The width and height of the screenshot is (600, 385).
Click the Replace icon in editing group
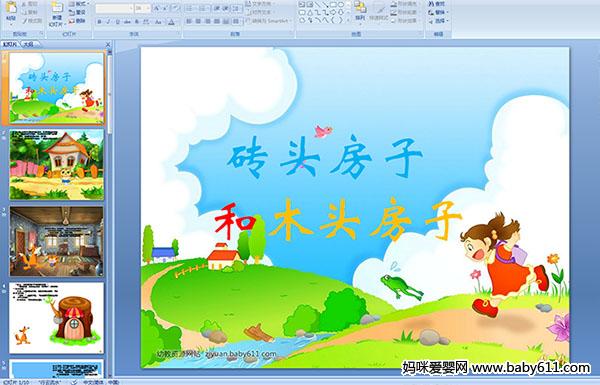point(439,12)
